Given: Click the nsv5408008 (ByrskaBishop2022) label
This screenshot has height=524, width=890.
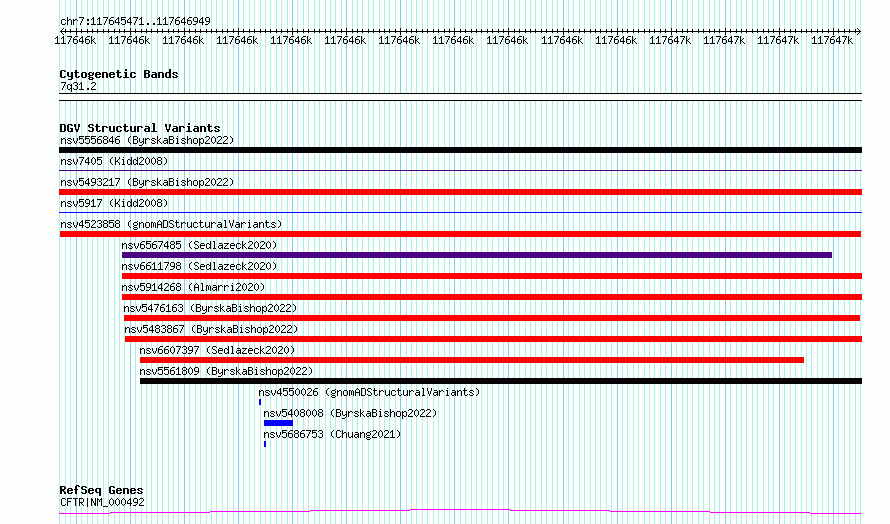Looking at the screenshot, I should (350, 413).
